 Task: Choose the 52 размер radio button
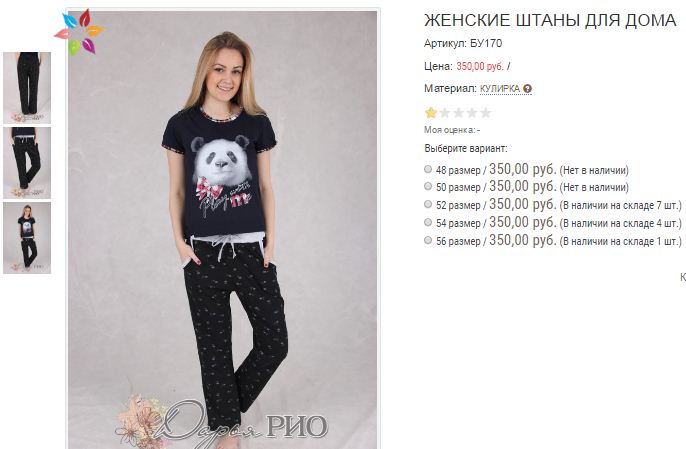(x=428, y=204)
